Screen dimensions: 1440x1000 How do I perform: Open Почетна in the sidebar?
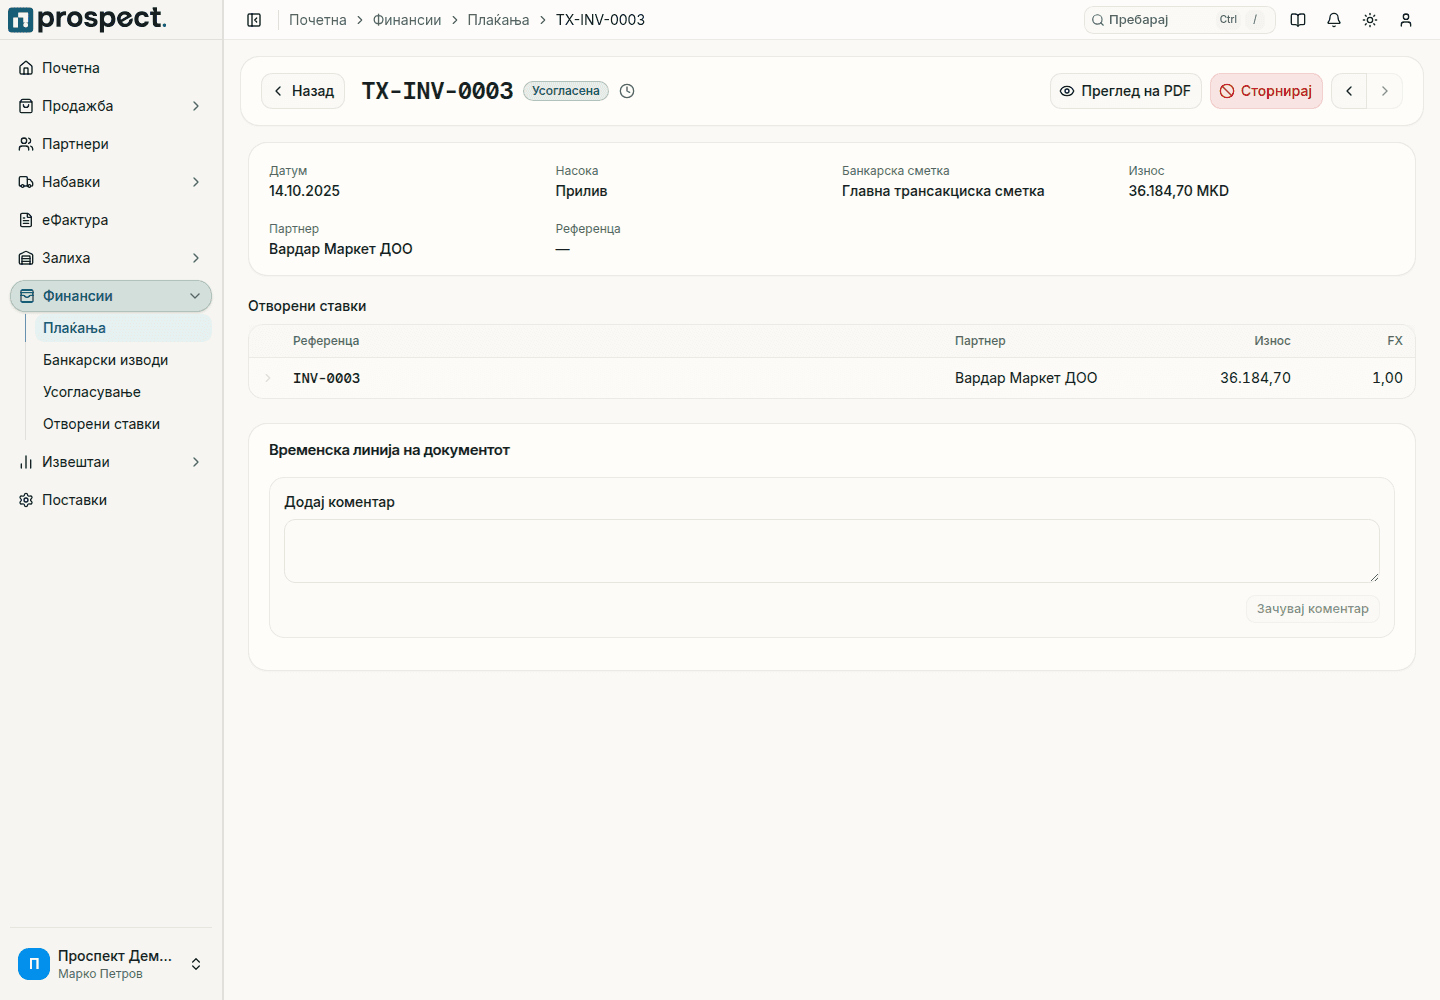pyautogui.click(x=111, y=68)
